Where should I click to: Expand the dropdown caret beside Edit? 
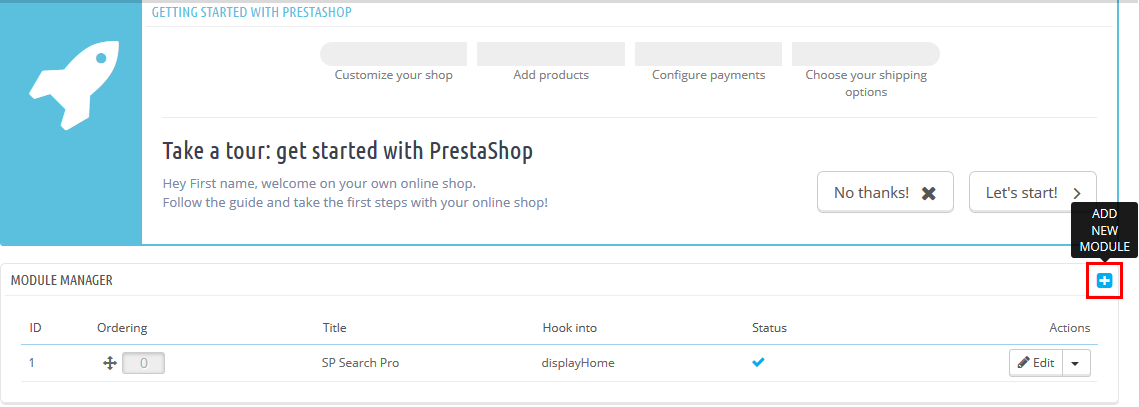[1077, 363]
